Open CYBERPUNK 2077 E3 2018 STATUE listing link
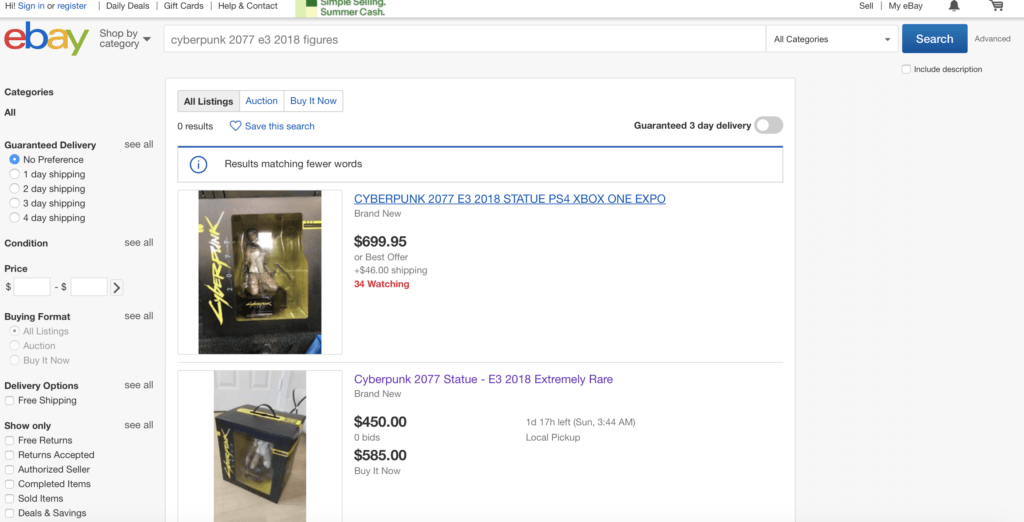1024x522 pixels. point(510,199)
